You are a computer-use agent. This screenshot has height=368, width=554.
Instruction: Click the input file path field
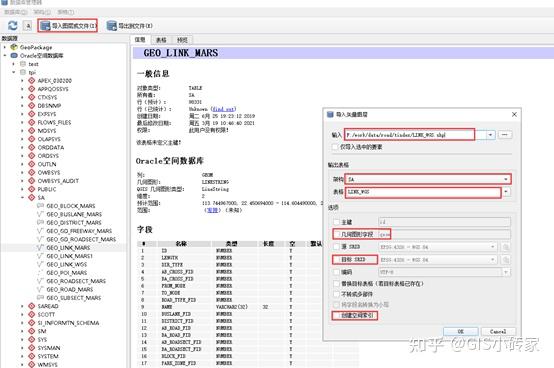pyautogui.click(x=409, y=135)
